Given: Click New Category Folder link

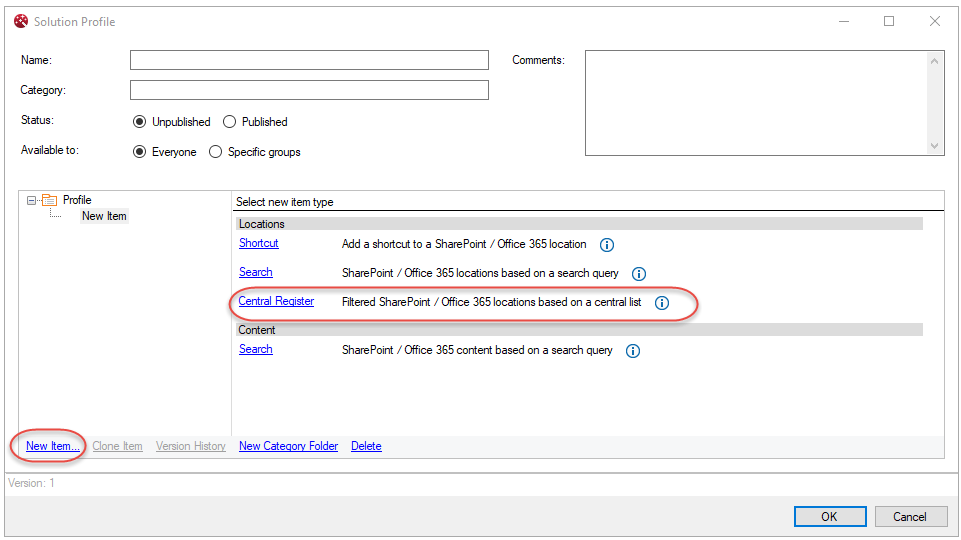Looking at the screenshot, I should [288, 446].
